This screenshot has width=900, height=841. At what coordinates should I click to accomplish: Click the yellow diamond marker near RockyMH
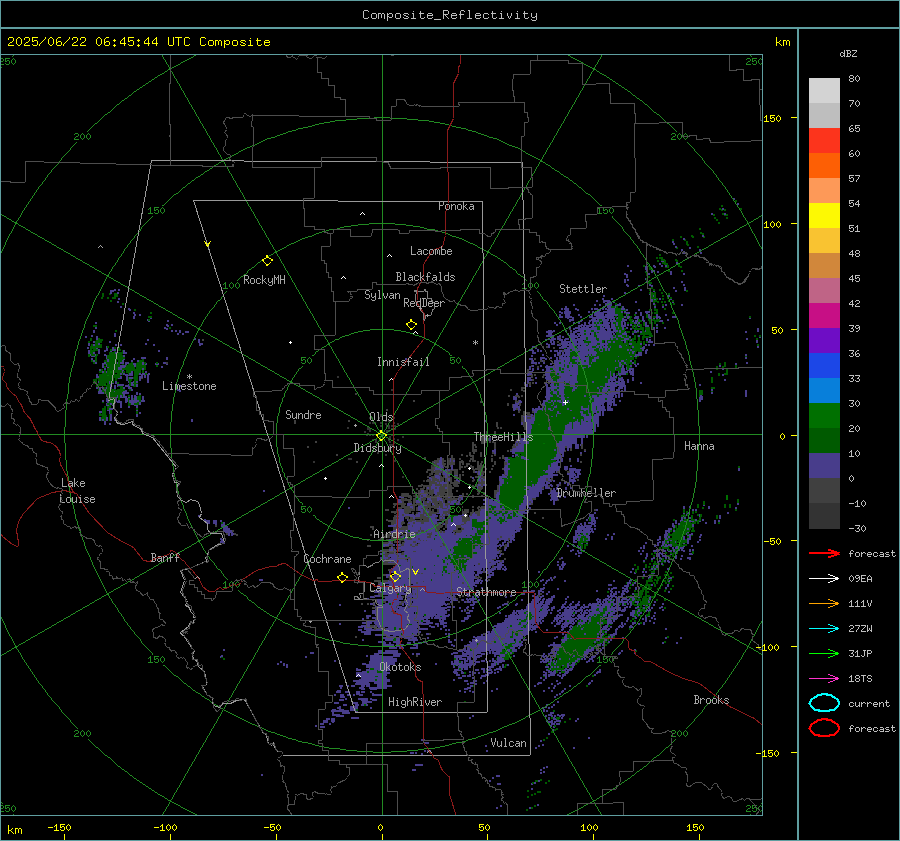pyautogui.click(x=267, y=261)
